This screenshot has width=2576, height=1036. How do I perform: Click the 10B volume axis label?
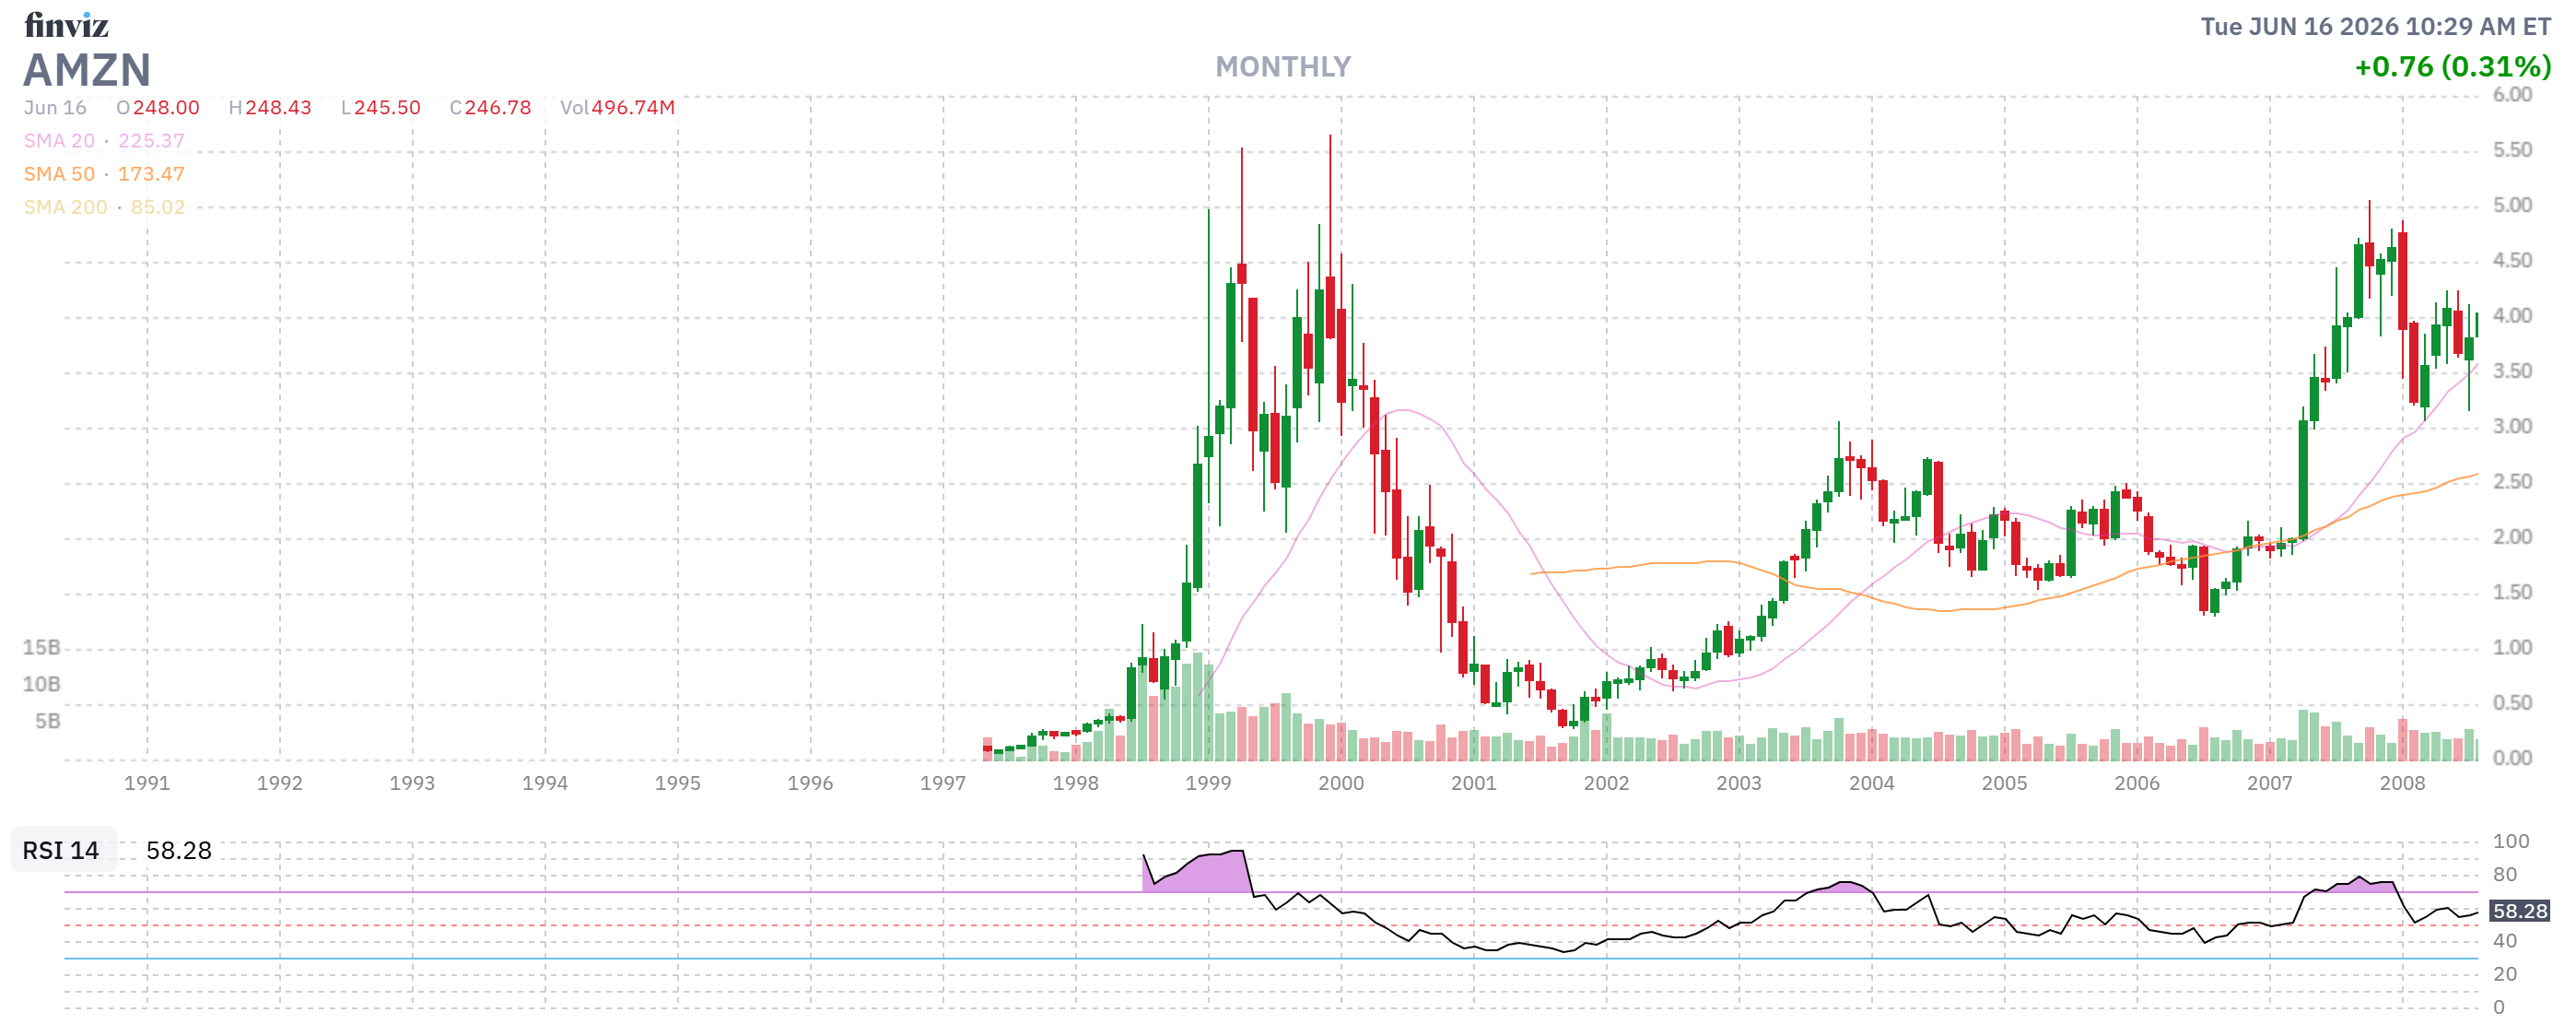[x=42, y=685]
